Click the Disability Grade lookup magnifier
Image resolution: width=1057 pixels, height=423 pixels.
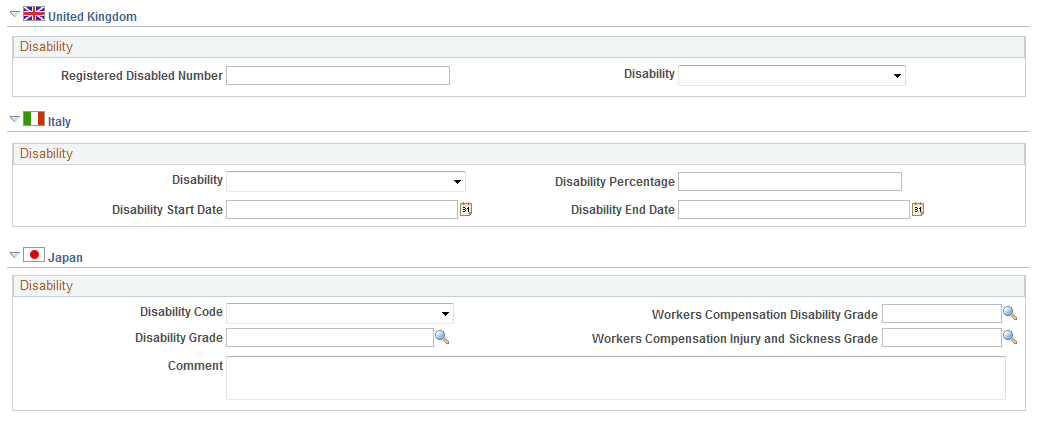click(x=442, y=337)
